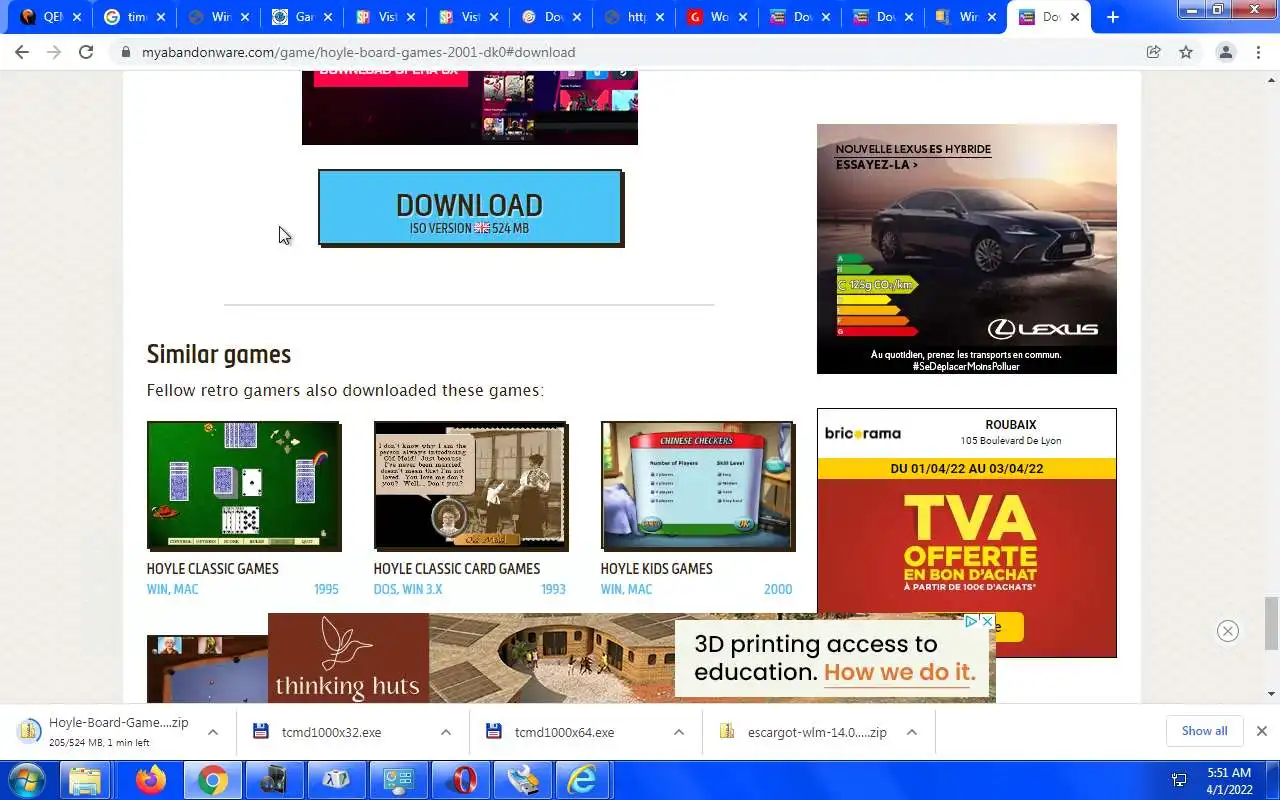Click the padlock site info icon
The height and width of the screenshot is (800, 1280).
126,52
